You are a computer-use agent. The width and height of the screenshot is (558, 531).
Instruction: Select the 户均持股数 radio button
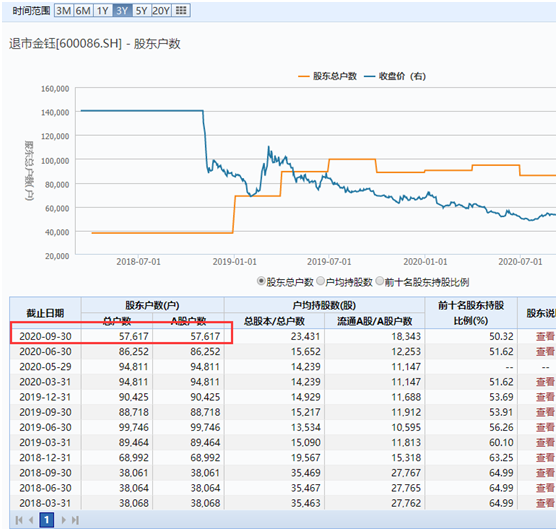[320, 281]
